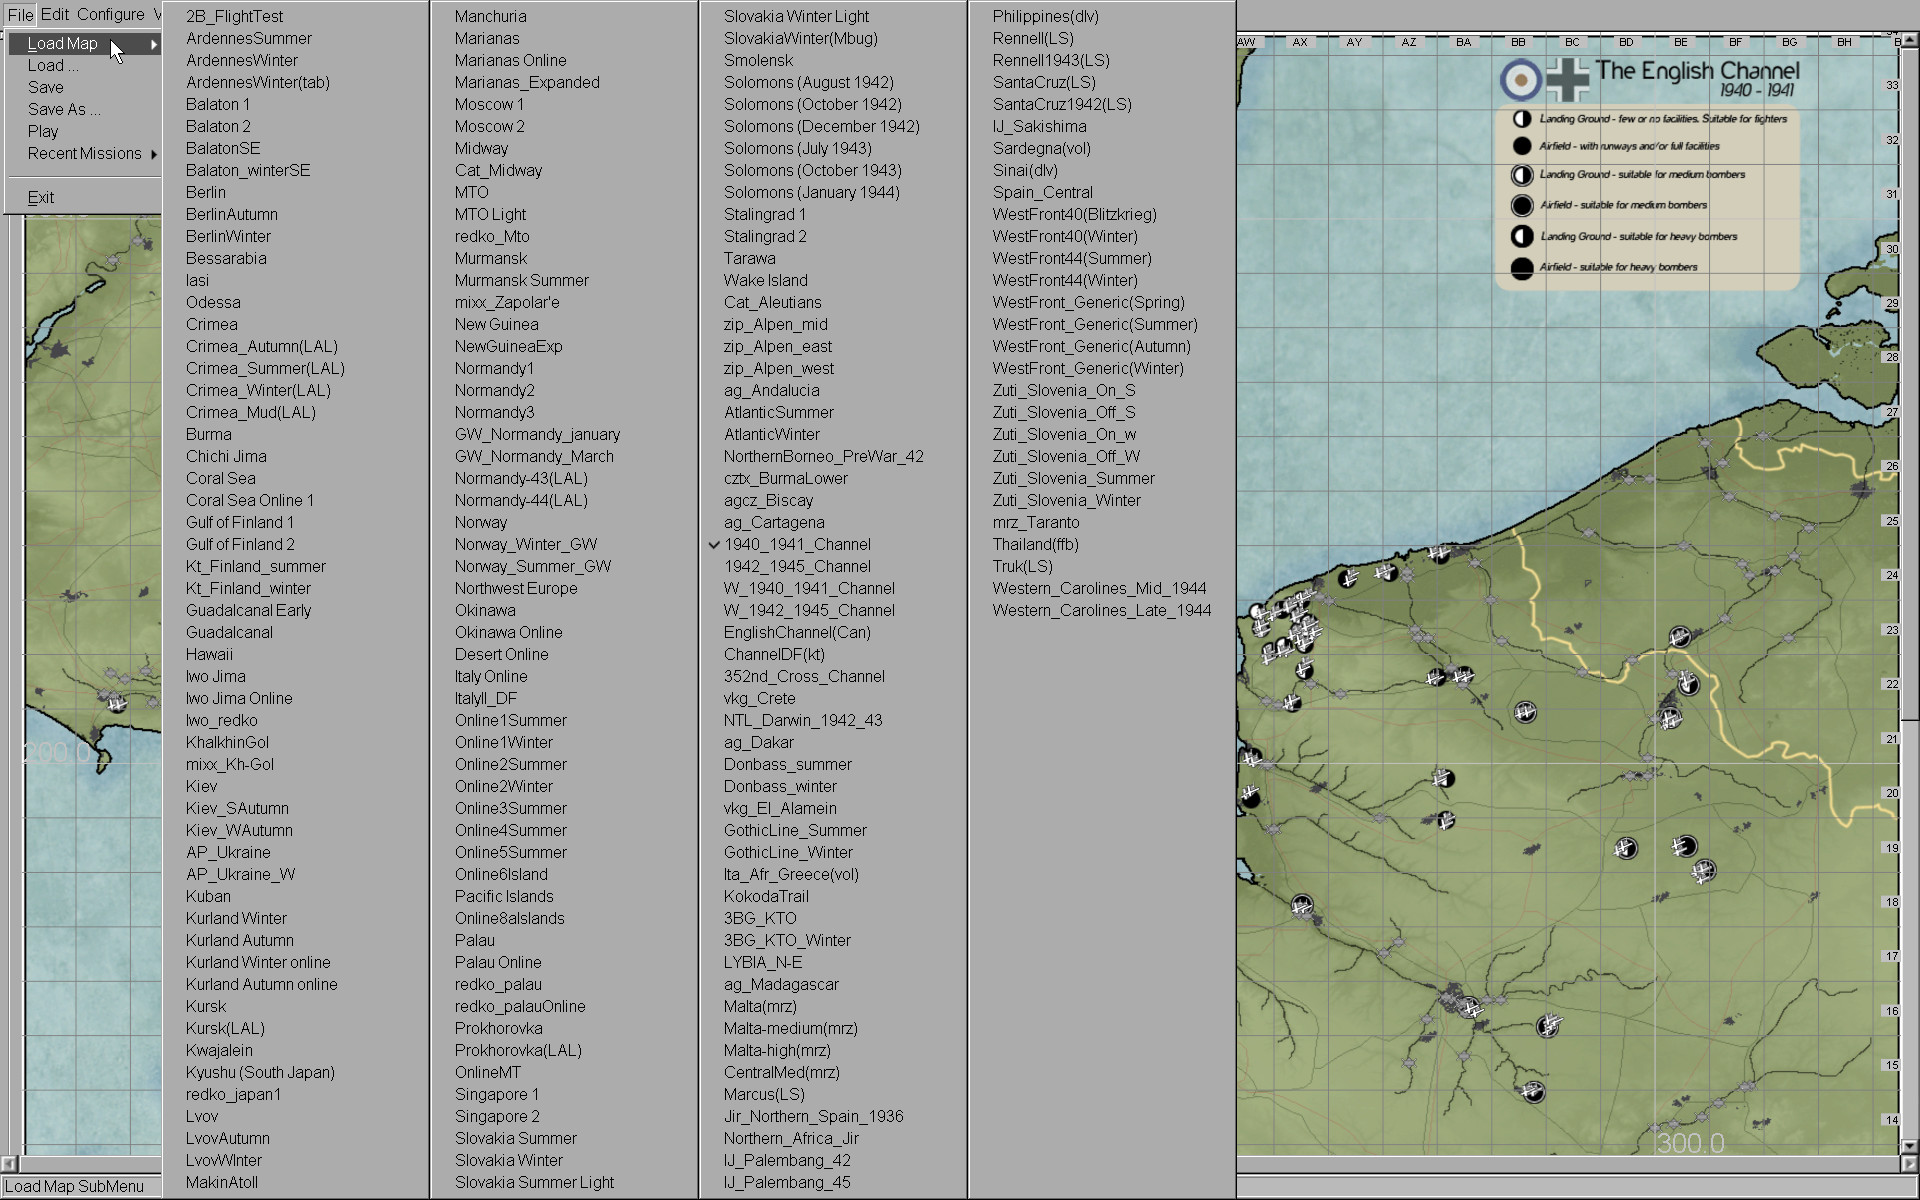Open the Configure menu
1920x1200 pixels.
pos(110,14)
